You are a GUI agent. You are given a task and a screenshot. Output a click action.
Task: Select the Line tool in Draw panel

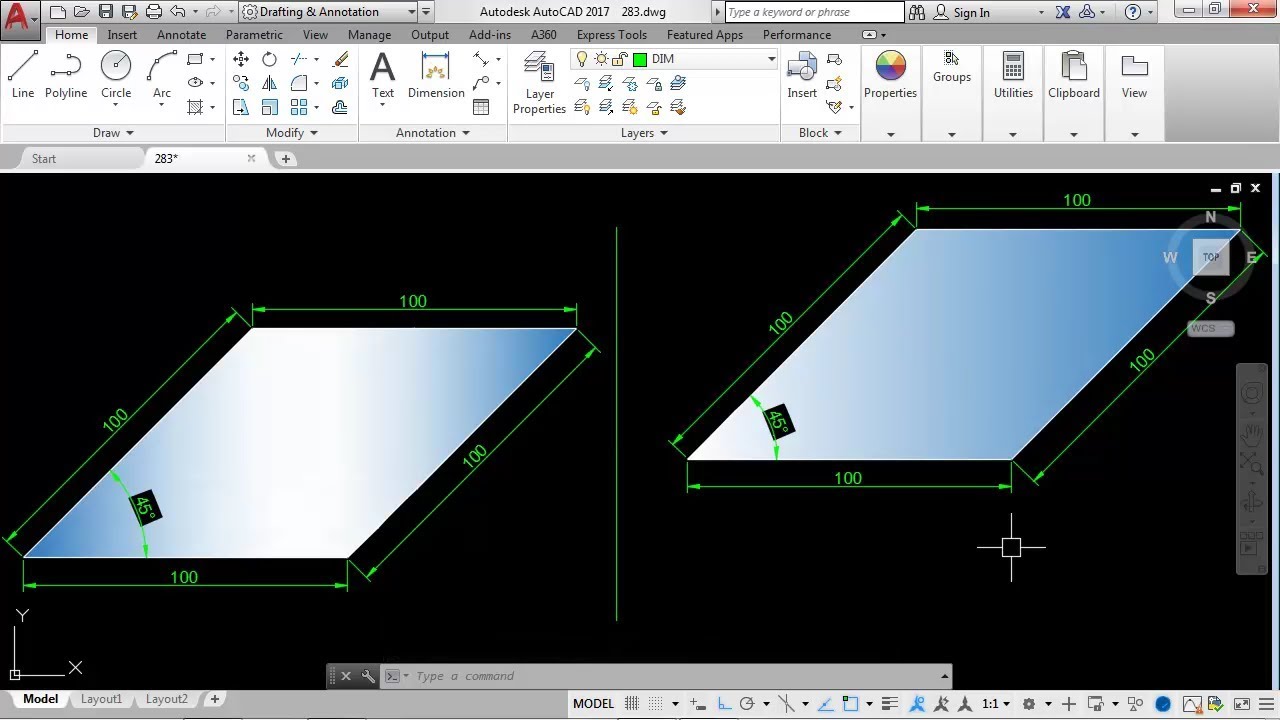click(x=23, y=76)
